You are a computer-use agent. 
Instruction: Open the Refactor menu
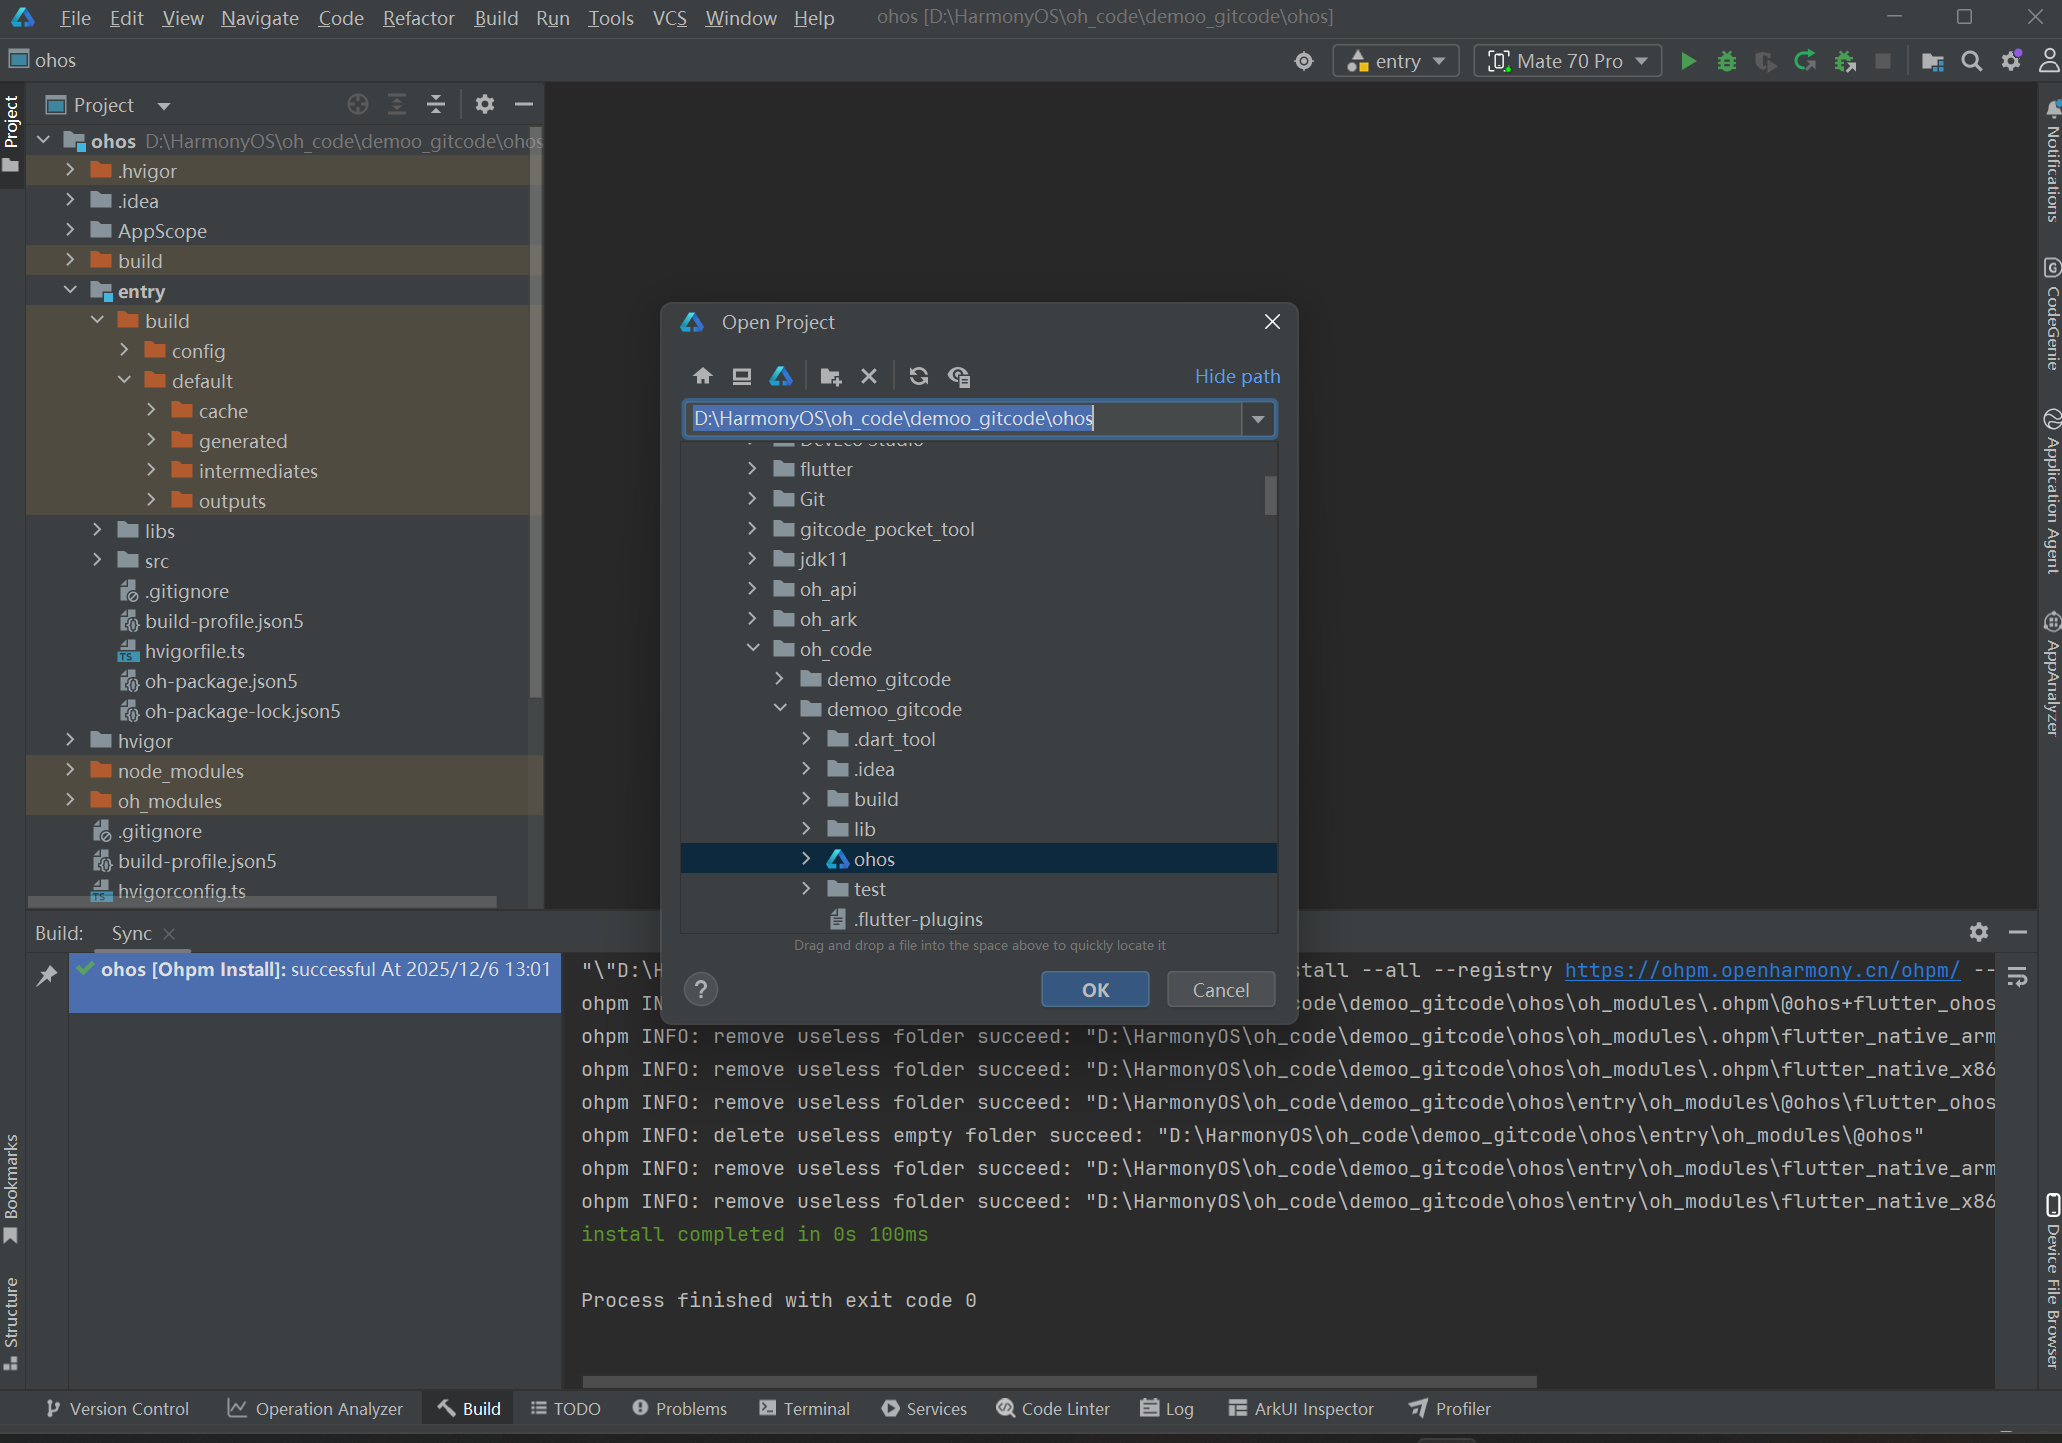pos(418,18)
